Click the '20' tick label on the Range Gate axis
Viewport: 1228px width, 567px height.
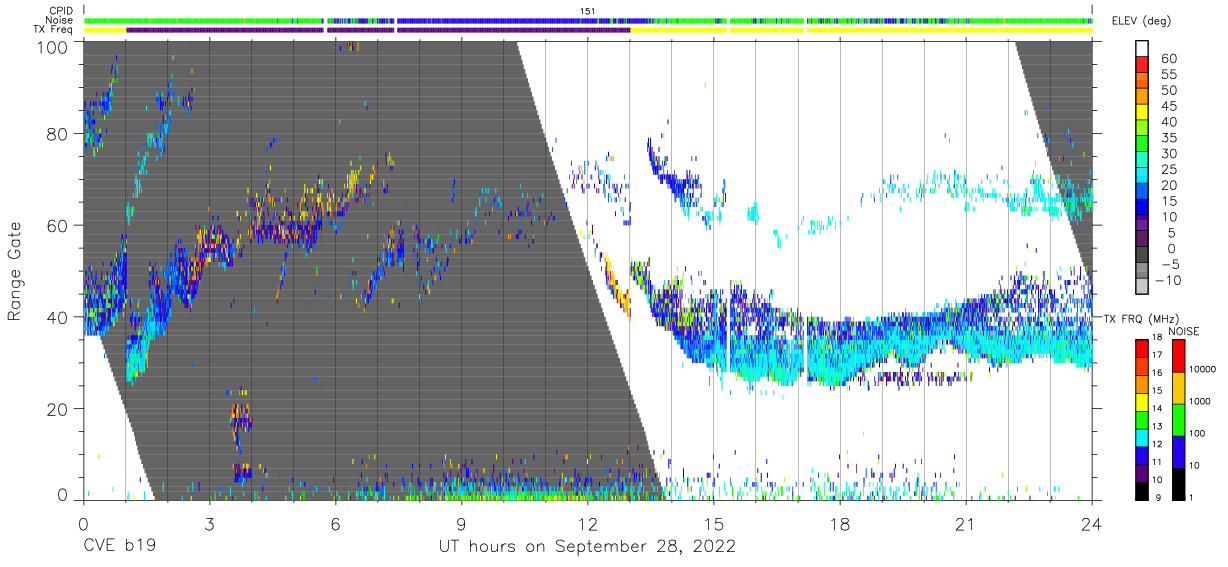[58, 408]
